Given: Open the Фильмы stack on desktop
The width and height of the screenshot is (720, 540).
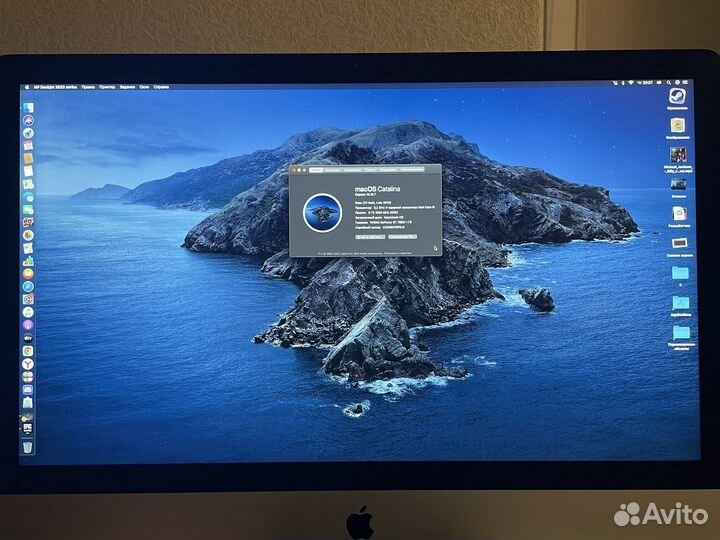Looking at the screenshot, I should point(678,185).
